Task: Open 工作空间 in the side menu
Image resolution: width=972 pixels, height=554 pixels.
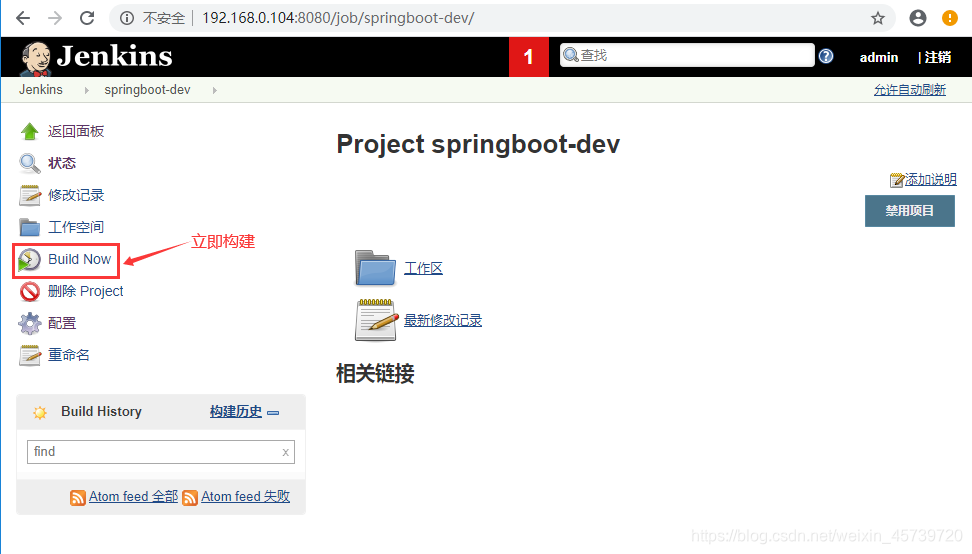Action: tap(76, 227)
